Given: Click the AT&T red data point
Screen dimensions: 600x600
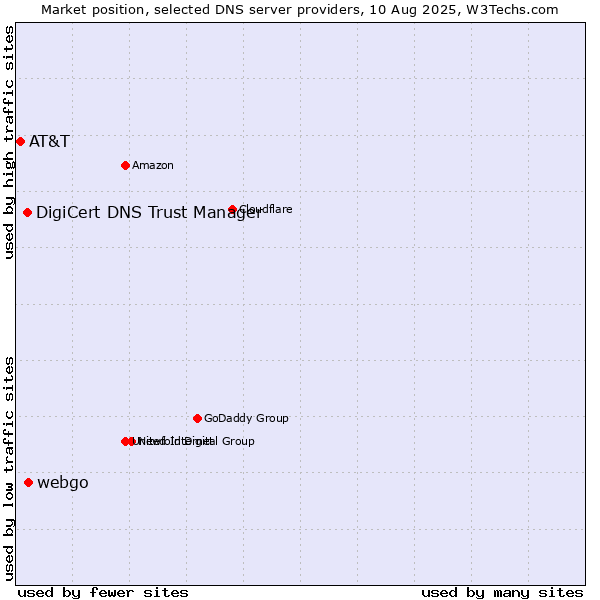Looking at the screenshot, I should [x=21, y=142].
